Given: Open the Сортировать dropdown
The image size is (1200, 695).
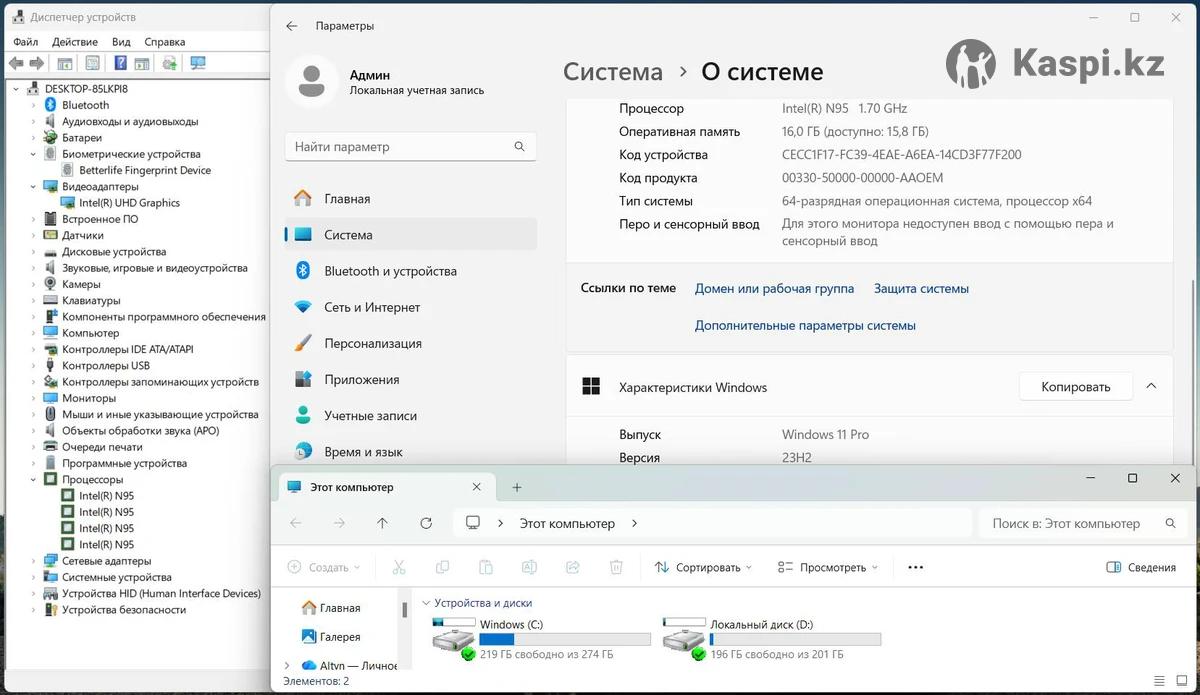Looking at the screenshot, I should (x=705, y=567).
